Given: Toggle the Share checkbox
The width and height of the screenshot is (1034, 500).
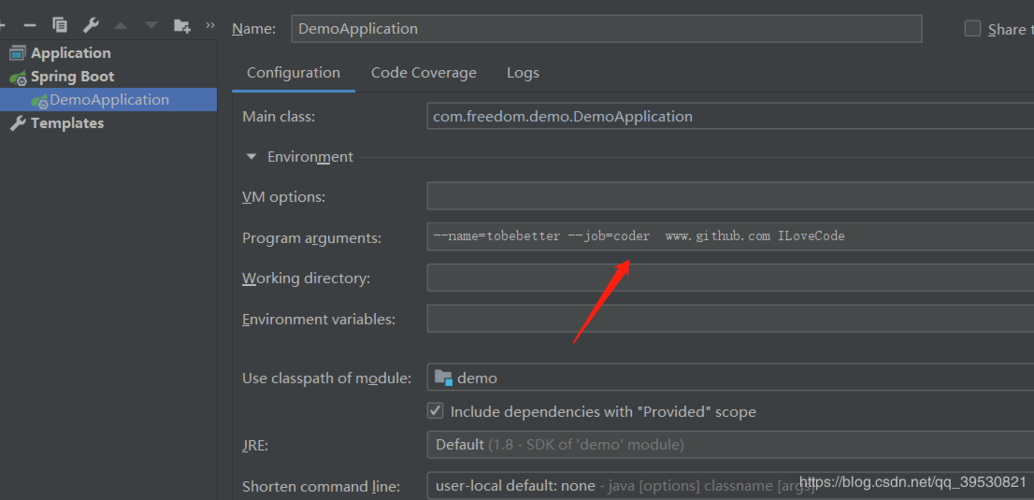Looking at the screenshot, I should click(972, 28).
